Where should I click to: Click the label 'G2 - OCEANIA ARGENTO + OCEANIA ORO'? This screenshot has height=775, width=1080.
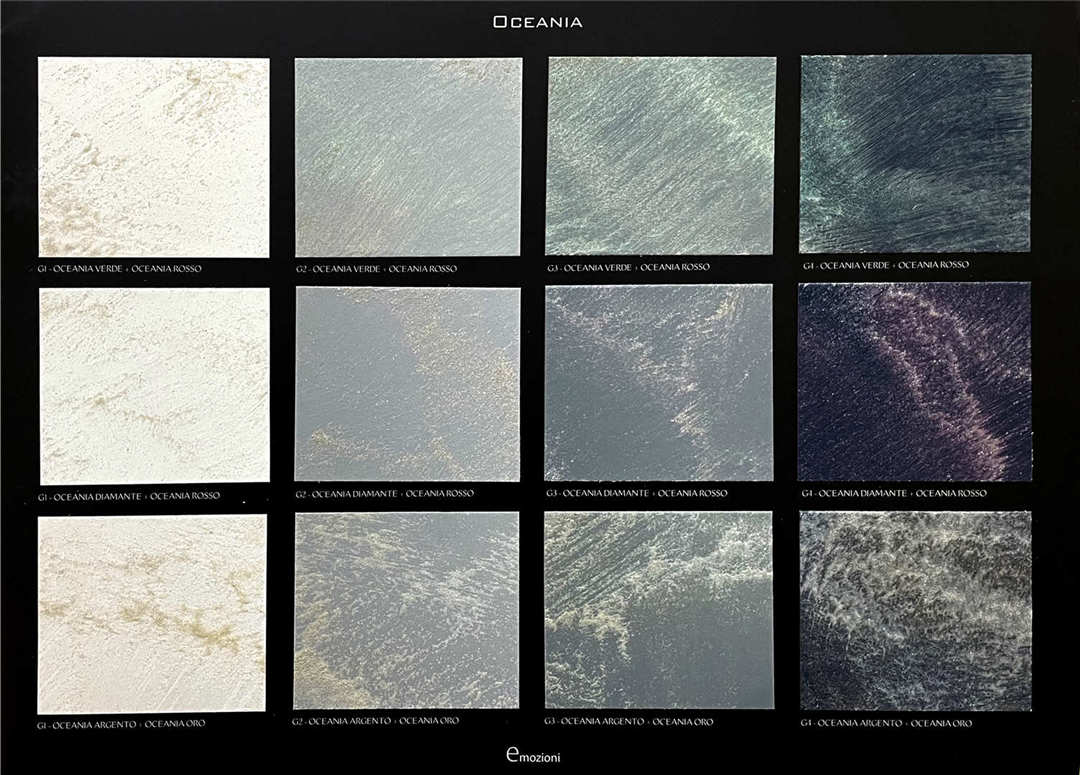(375, 721)
